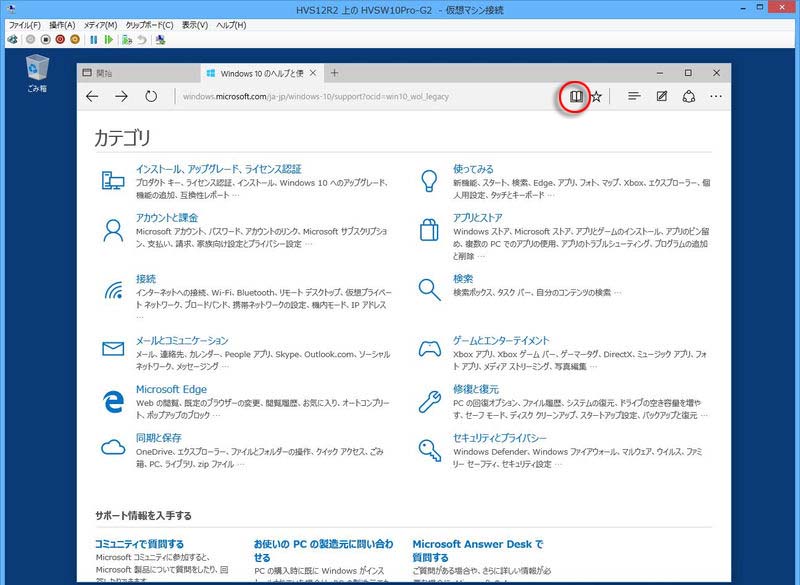
Task: Open Edge More actions (…) menu
Action: point(716,96)
